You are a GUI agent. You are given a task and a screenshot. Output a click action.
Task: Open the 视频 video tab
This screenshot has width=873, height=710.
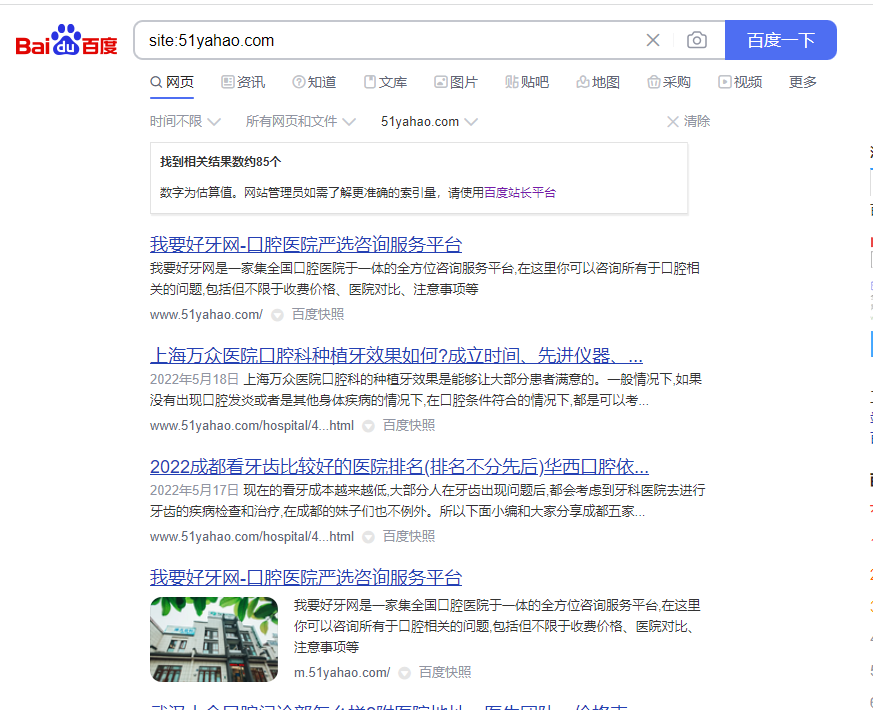coord(740,82)
